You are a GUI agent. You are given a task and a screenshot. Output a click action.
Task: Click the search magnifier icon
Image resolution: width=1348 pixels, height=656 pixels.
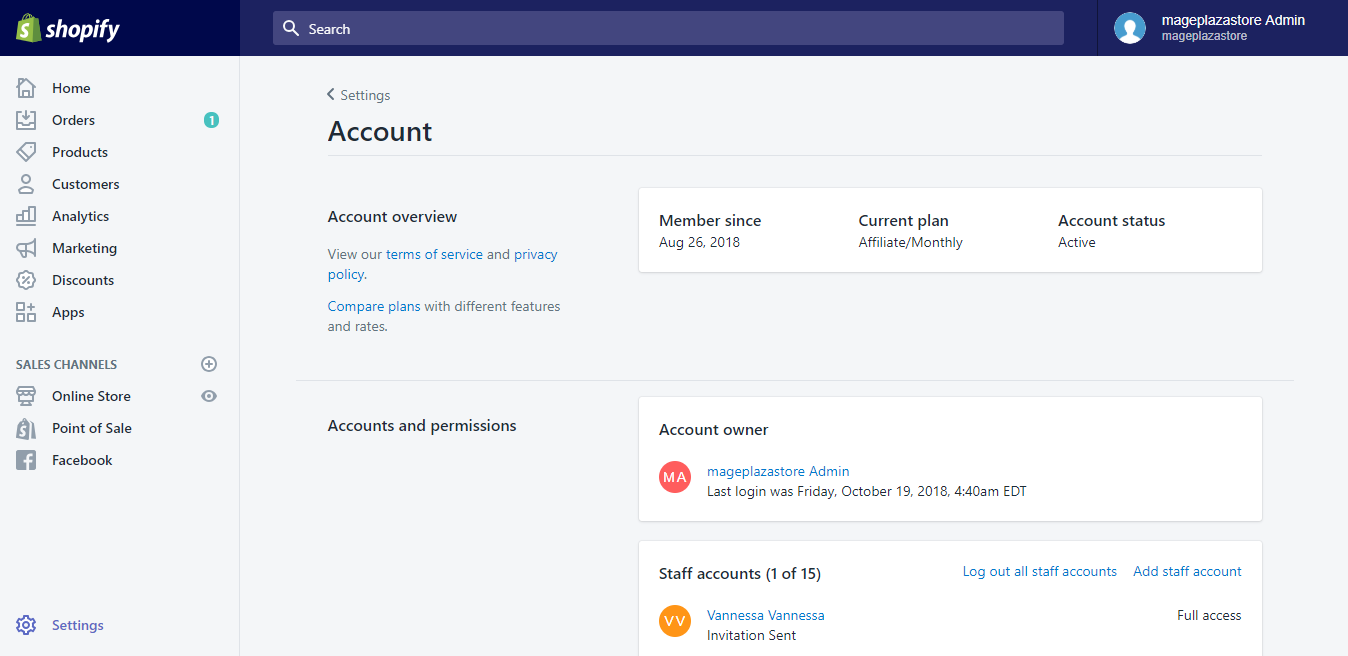291,28
